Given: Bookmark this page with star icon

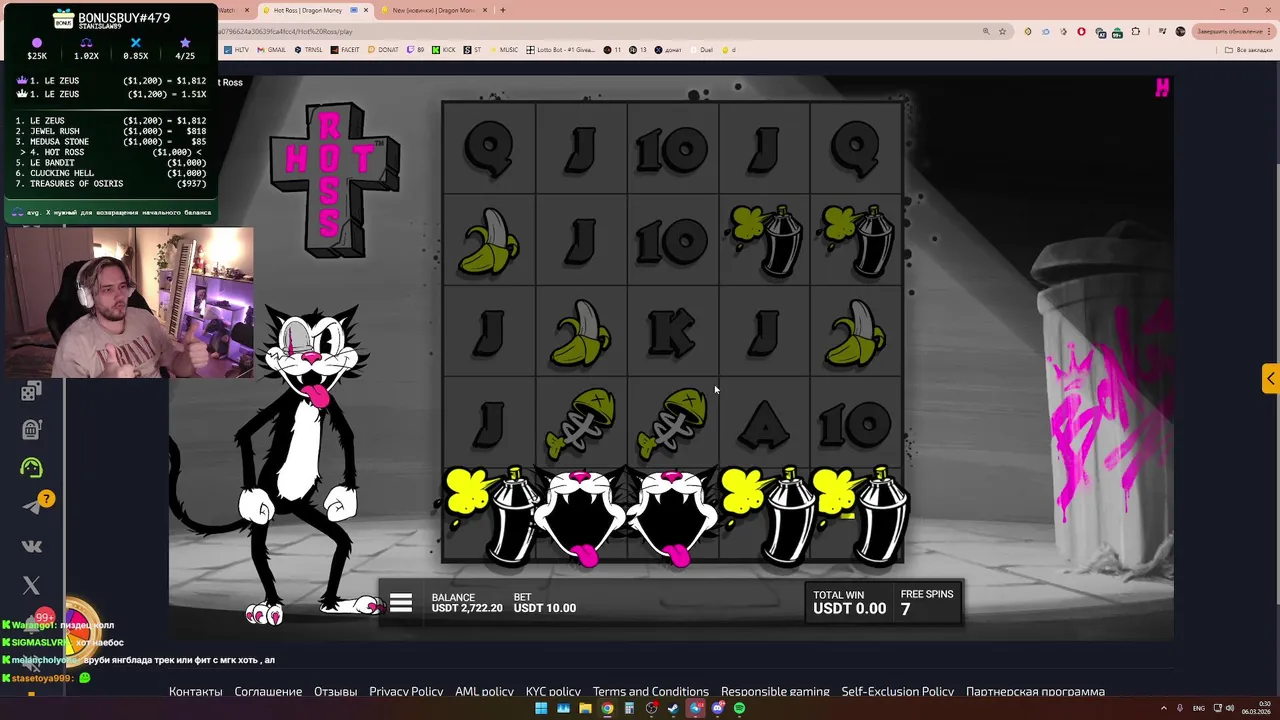Looking at the screenshot, I should (1002, 31).
